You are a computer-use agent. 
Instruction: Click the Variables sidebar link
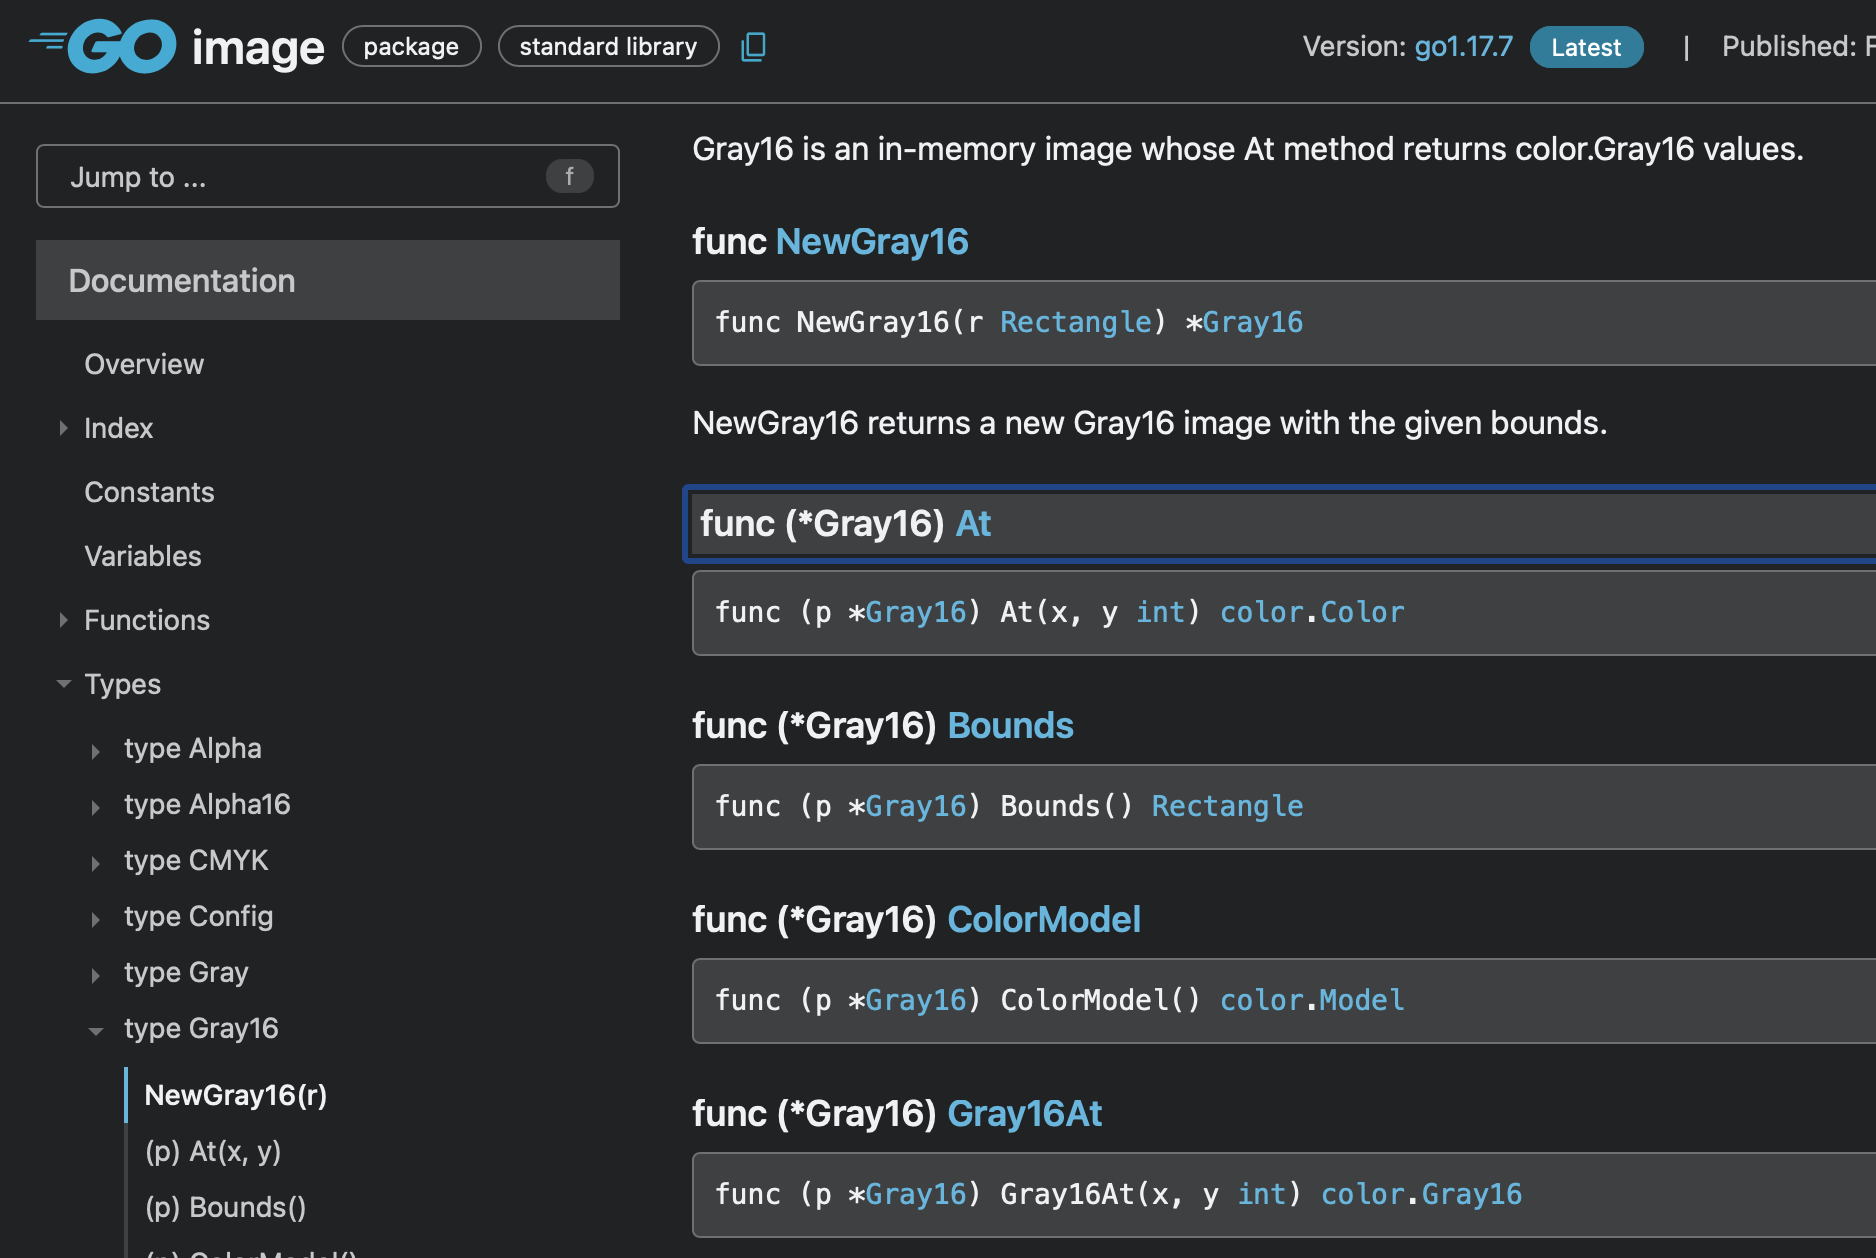point(142,556)
